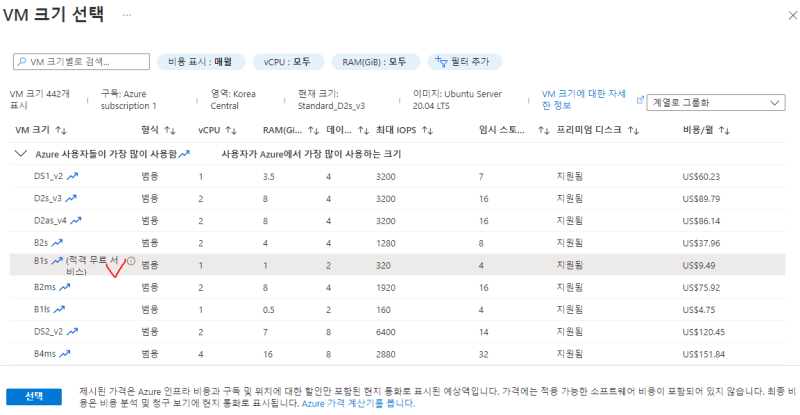Select the DS1_v2 size row
Screen dimensions: 800x415
click(x=397, y=176)
